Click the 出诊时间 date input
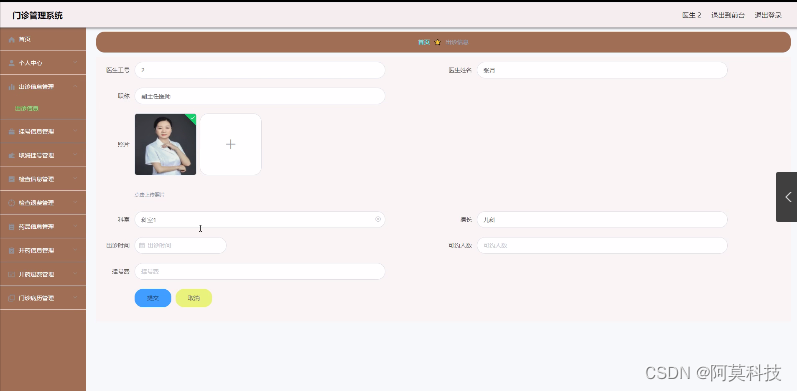Screen dimensions: 797x391 tap(180, 246)
